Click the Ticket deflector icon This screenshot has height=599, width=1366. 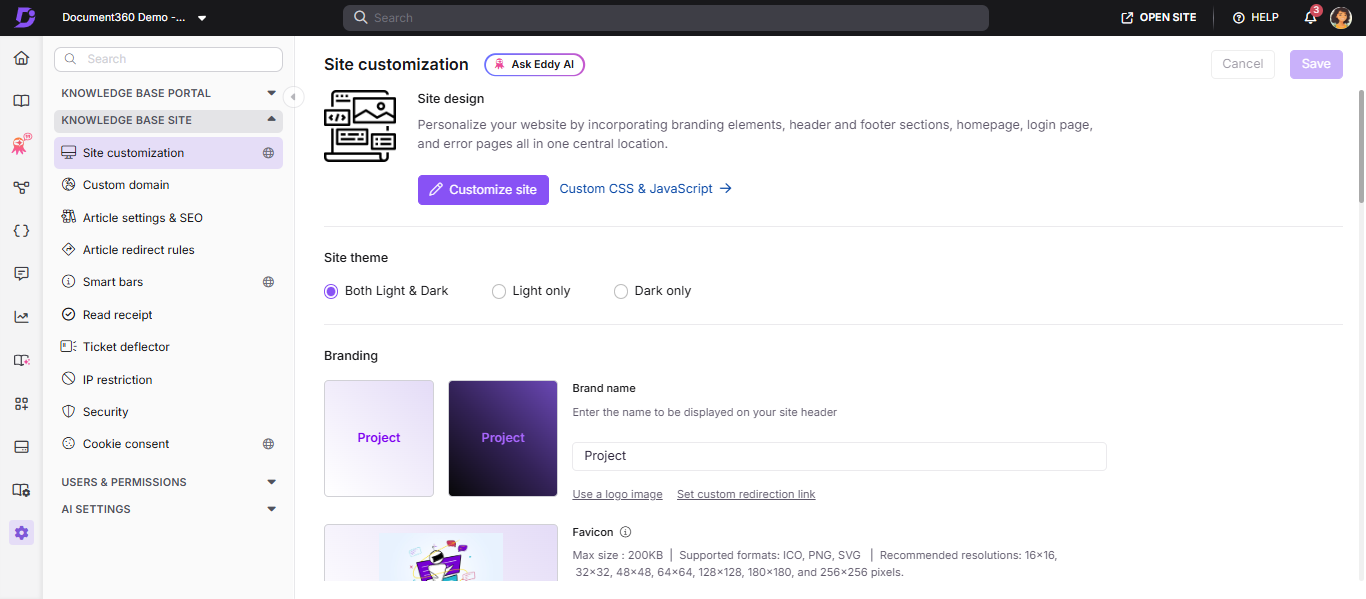tap(69, 347)
